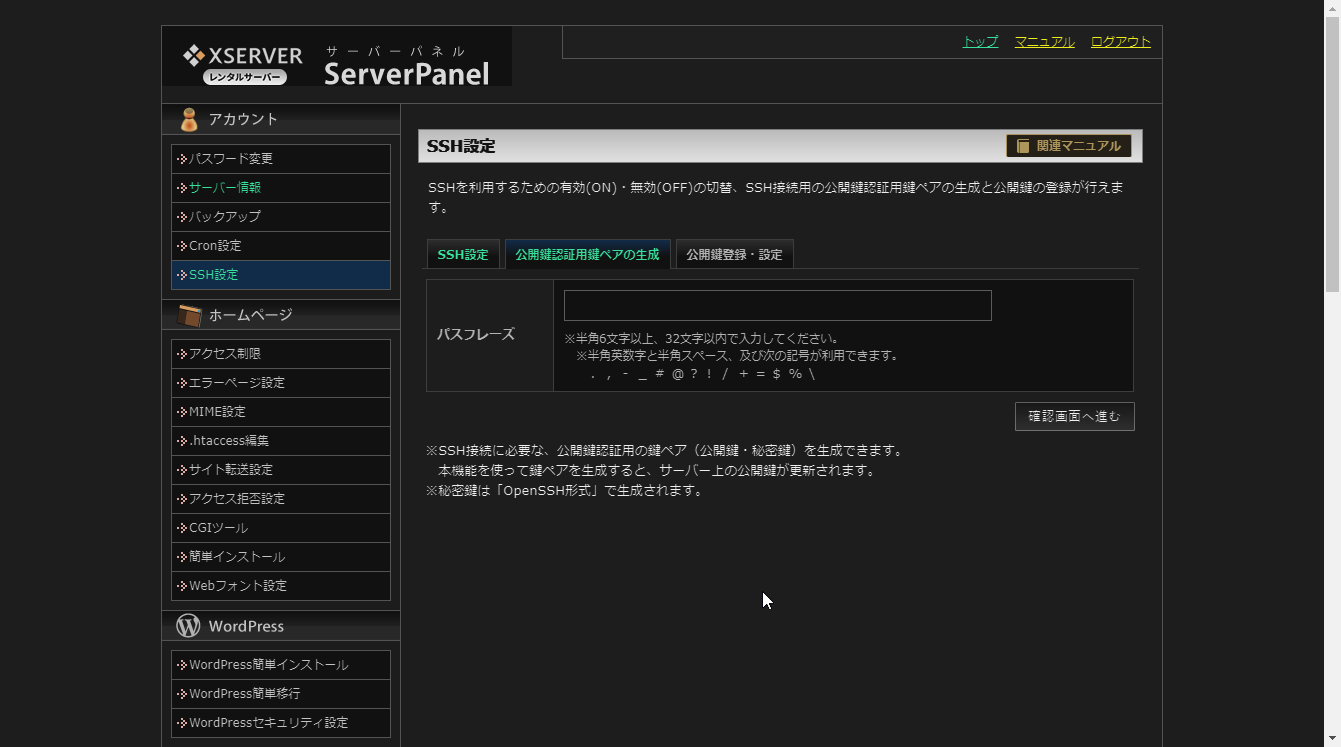Go to .htaccess編集 menu item
The image size is (1341, 747).
229,441
